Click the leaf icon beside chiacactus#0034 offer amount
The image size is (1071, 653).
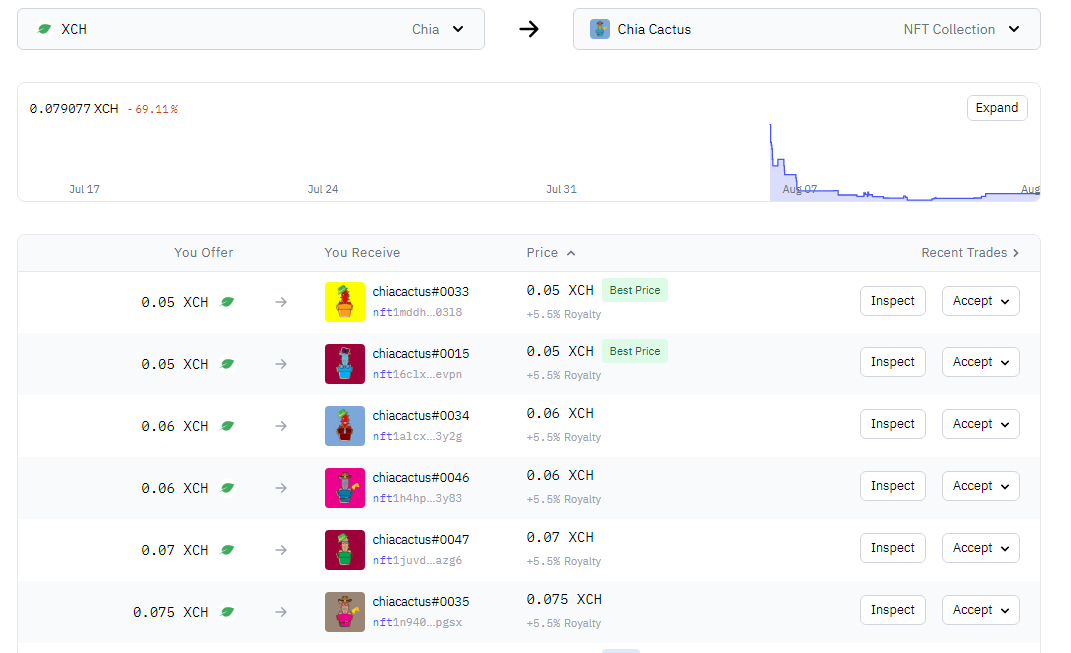click(x=227, y=426)
